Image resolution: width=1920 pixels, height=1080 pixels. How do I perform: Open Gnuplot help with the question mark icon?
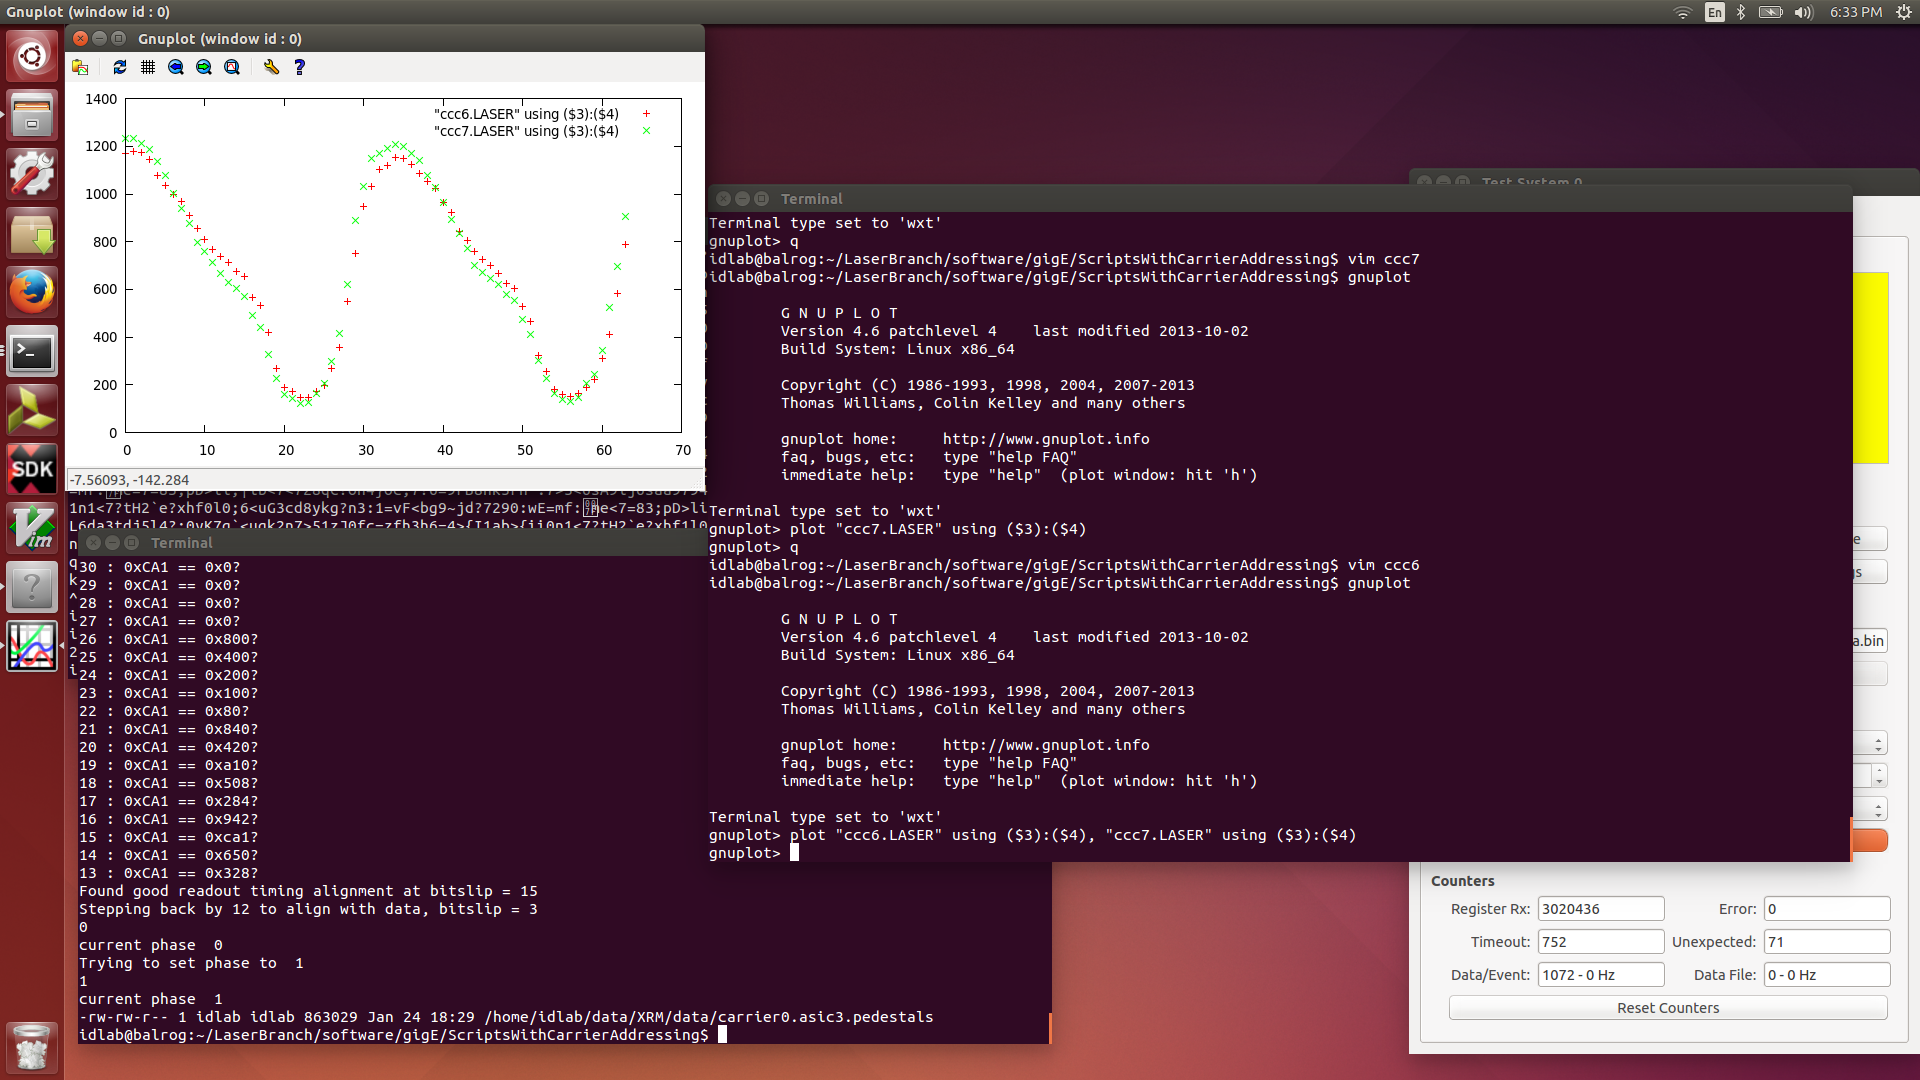point(299,67)
